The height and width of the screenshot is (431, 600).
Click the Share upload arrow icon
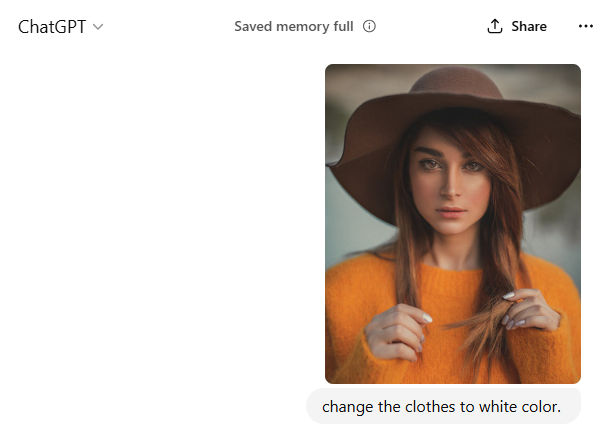[x=494, y=27]
